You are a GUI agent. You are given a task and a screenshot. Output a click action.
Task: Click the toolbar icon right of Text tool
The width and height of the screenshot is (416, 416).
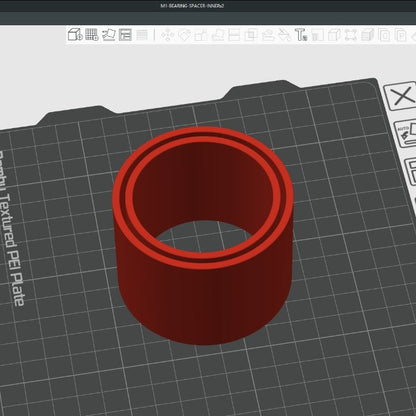click(x=318, y=35)
